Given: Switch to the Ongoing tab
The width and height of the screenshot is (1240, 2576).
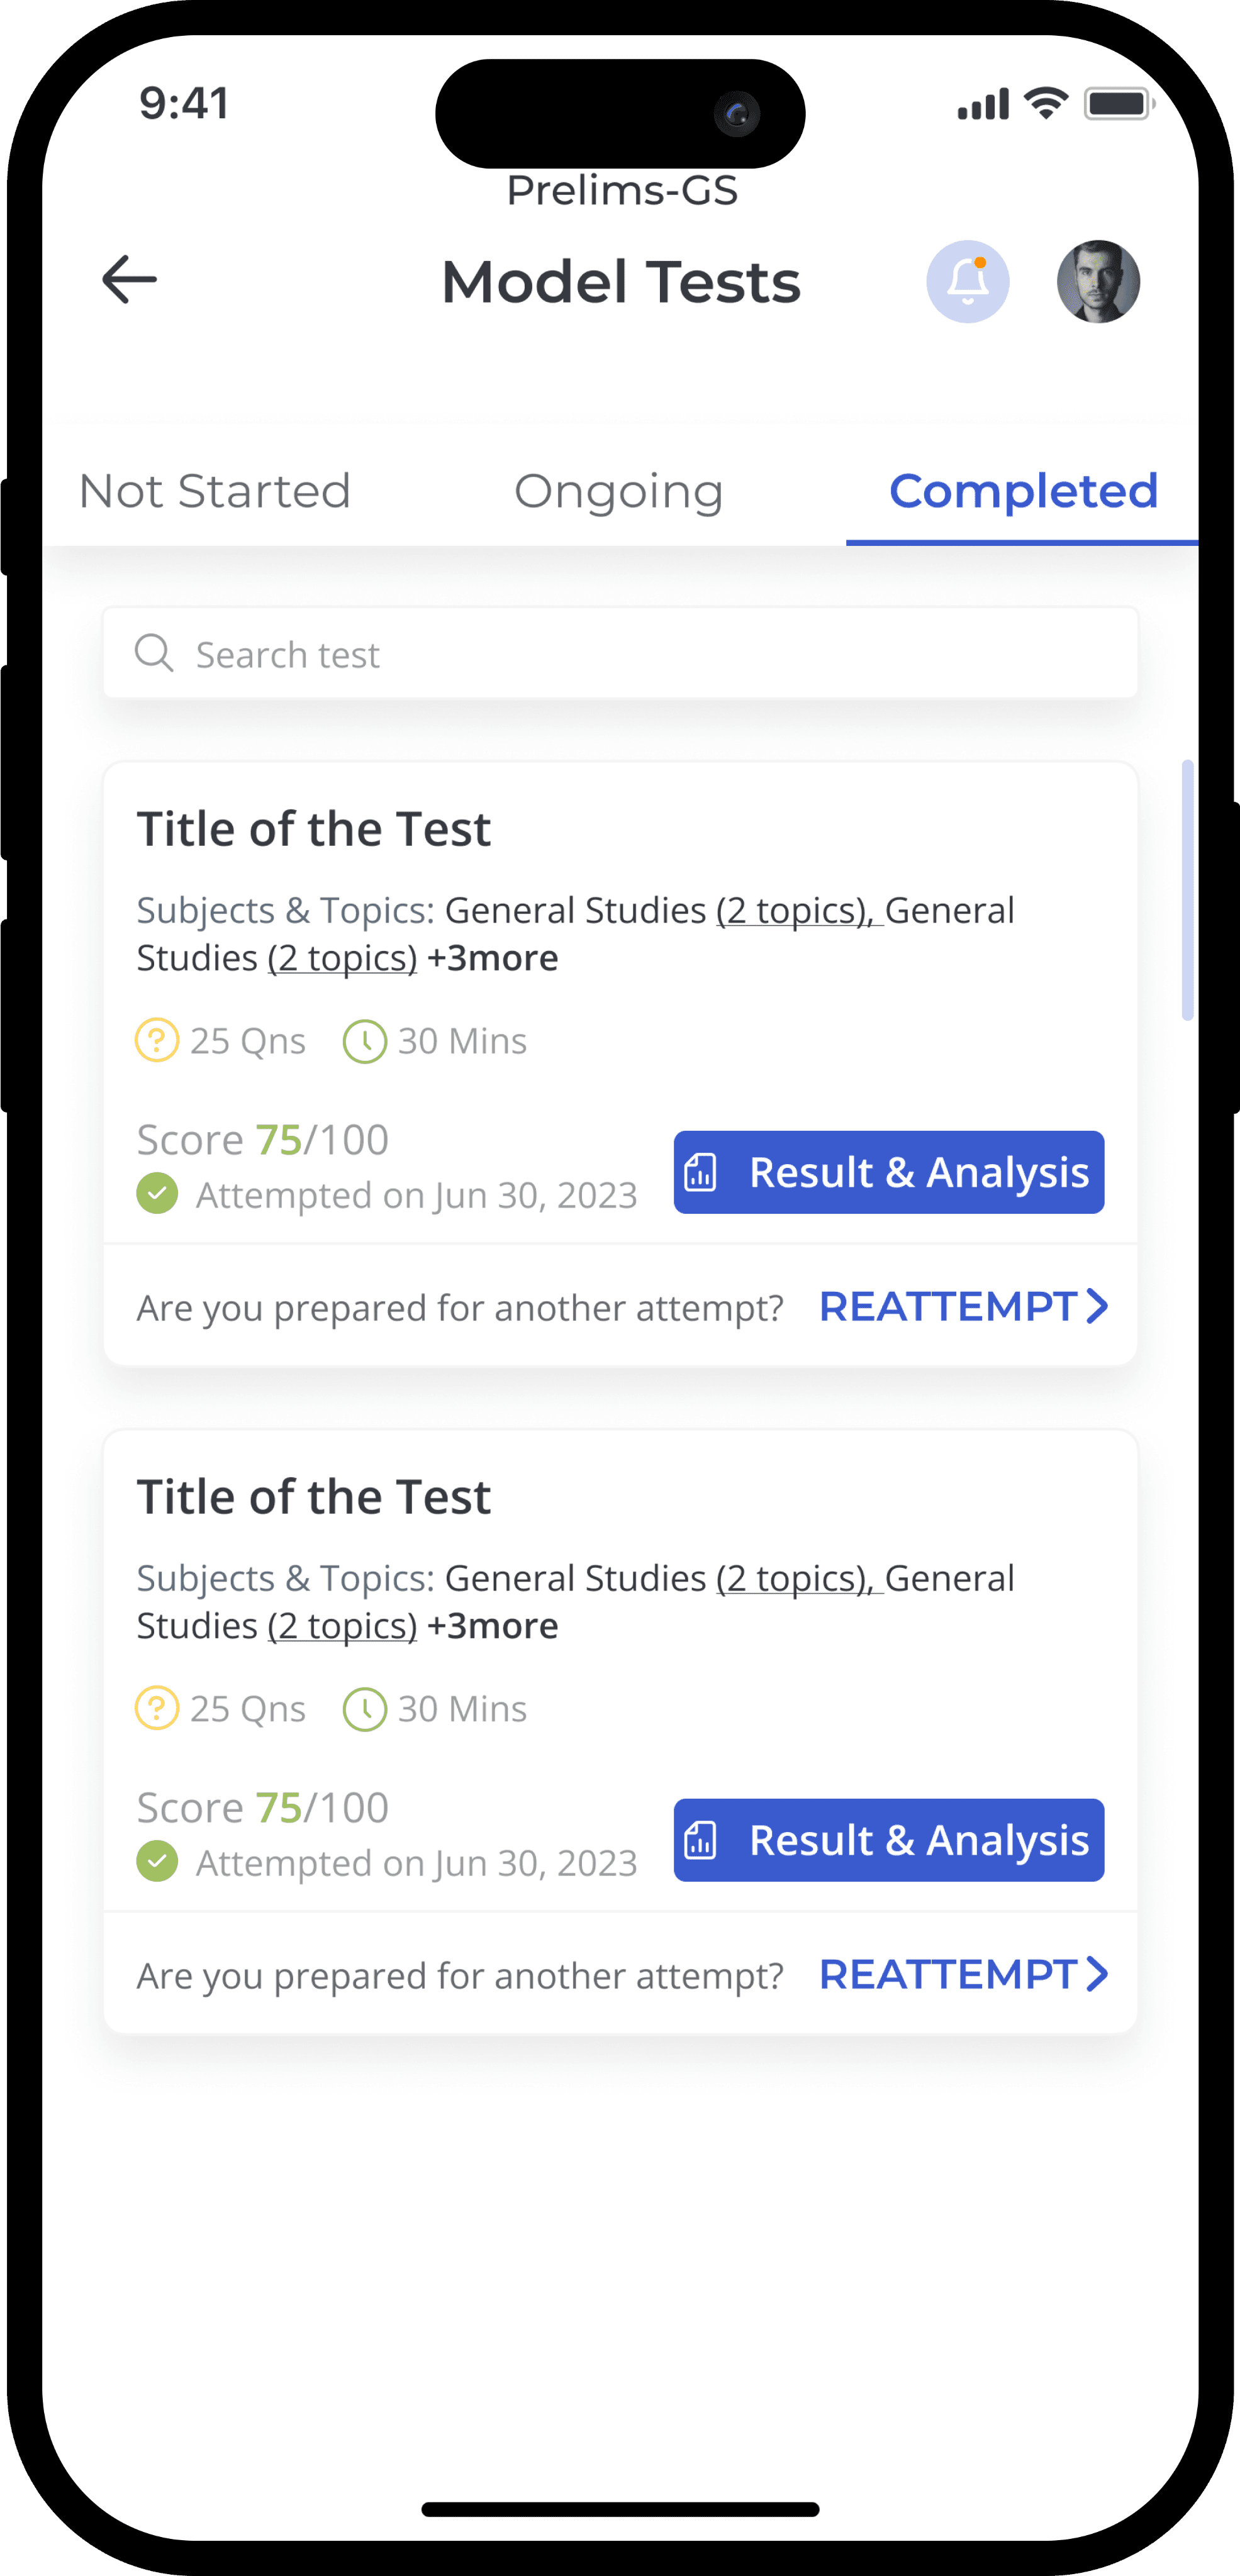Looking at the screenshot, I should click(619, 492).
